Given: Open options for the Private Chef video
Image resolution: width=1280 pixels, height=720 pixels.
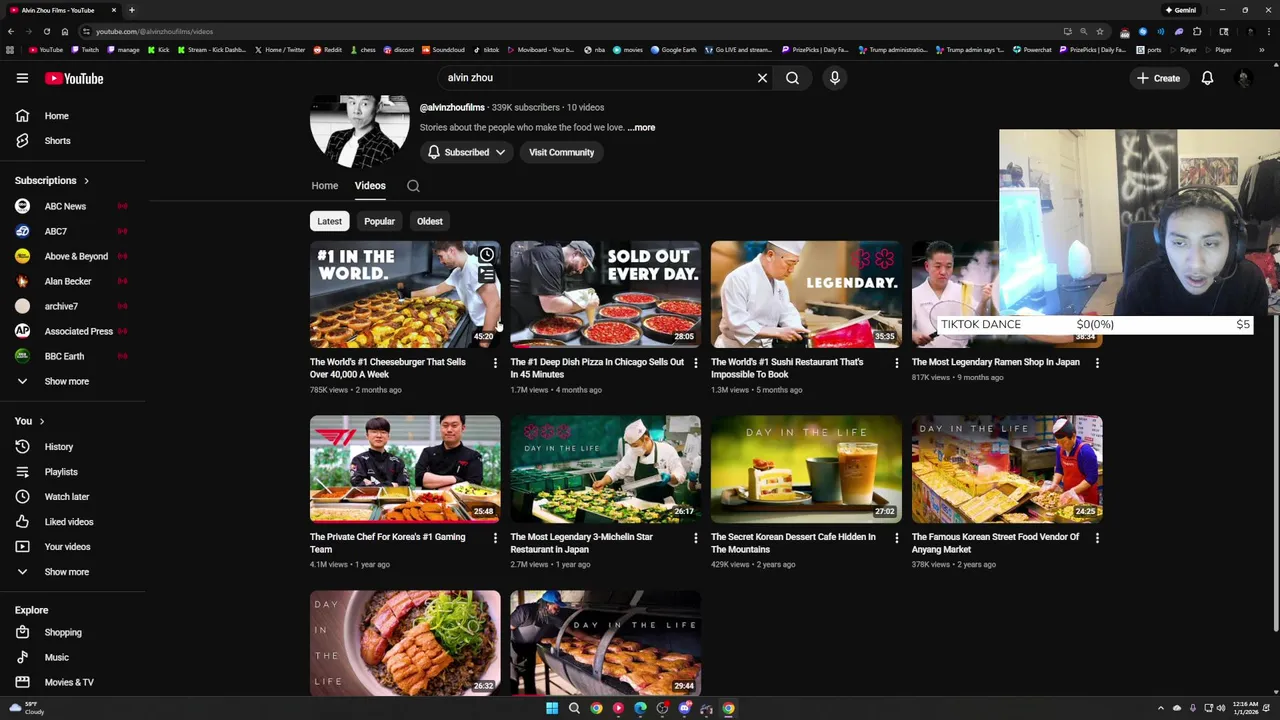Looking at the screenshot, I should point(495,538).
